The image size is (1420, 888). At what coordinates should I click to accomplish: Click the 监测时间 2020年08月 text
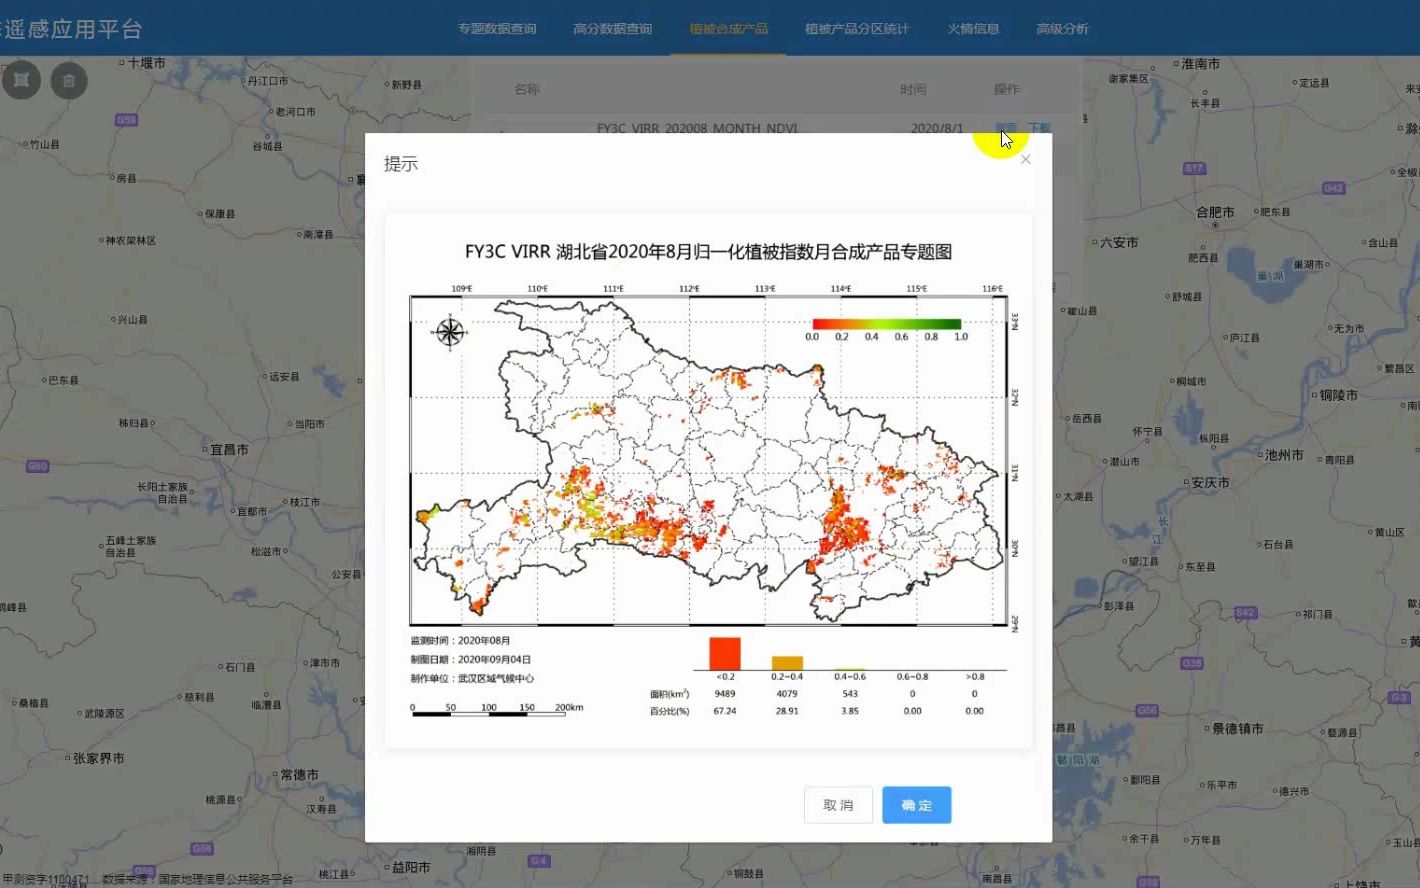(x=460, y=641)
